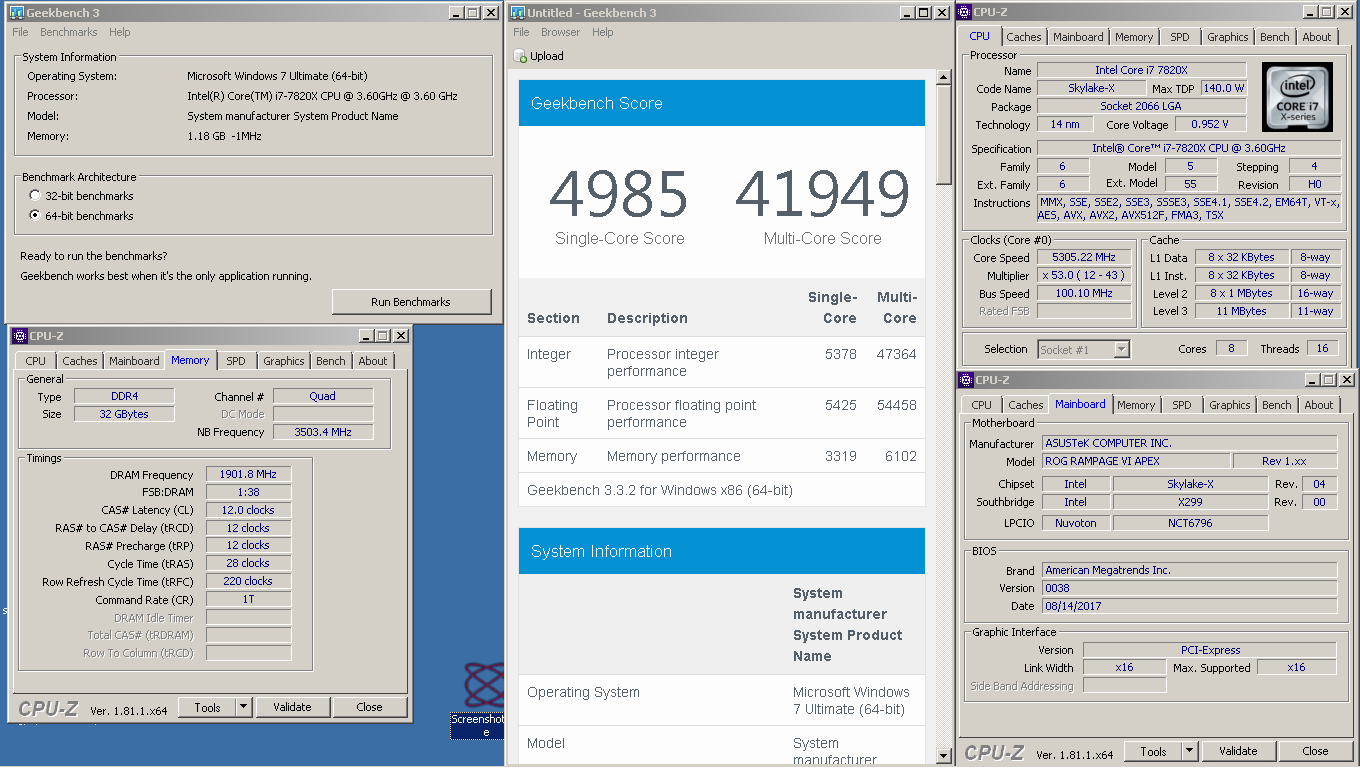Click Close in Mainboard CPU-Z window

[x=1315, y=751]
